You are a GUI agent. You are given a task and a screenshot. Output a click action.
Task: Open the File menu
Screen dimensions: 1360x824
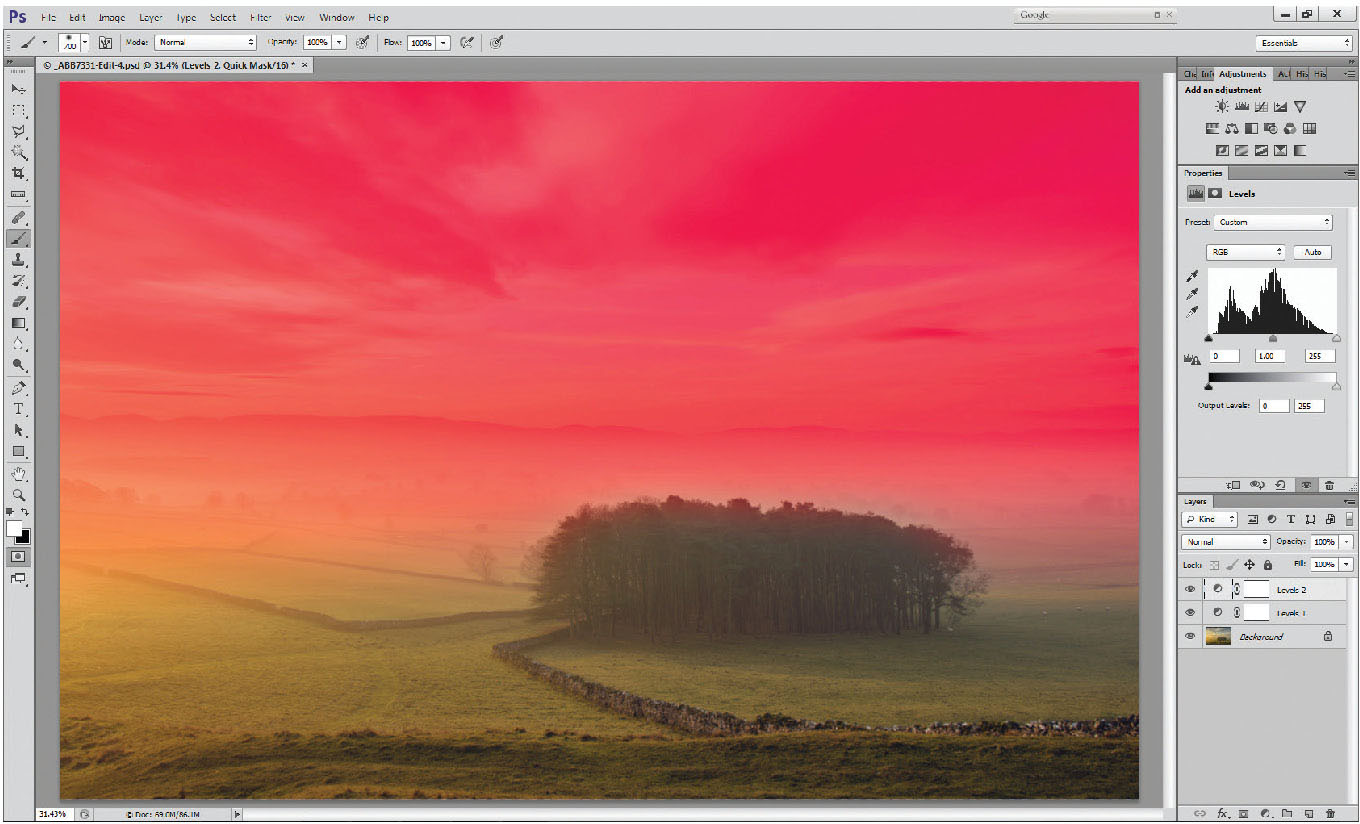point(48,17)
